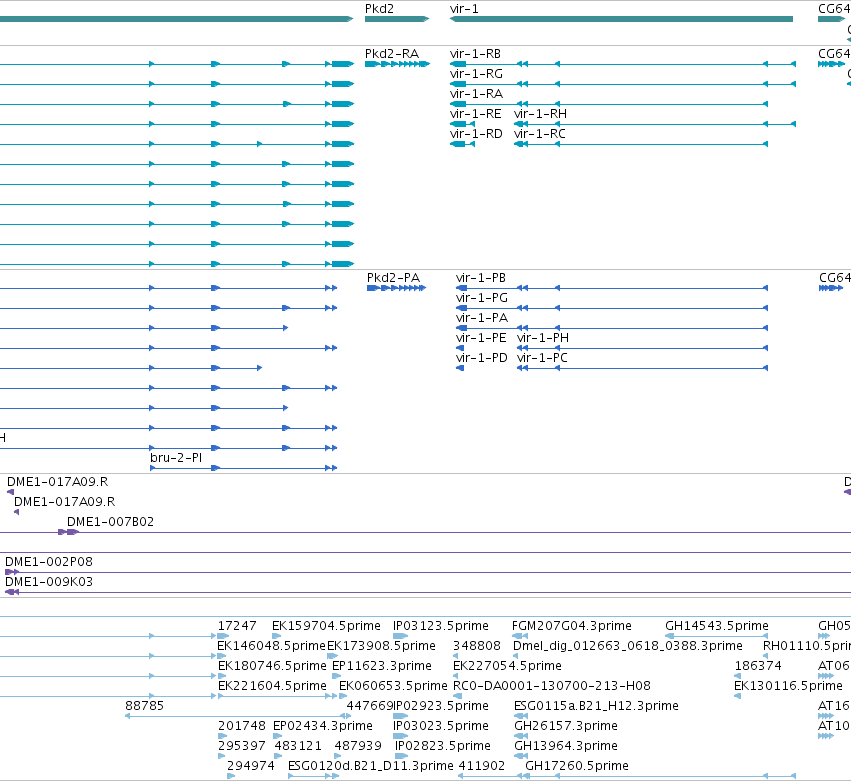The width and height of the screenshot is (851, 781).
Task: Select the vir-1 gene label
Action: click(464, 9)
